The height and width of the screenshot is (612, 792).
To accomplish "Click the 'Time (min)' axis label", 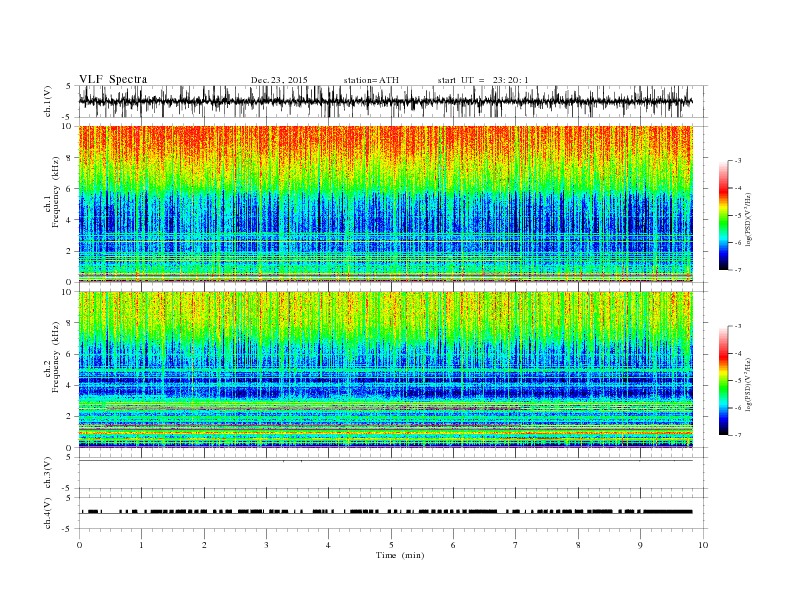I will [400, 555].
